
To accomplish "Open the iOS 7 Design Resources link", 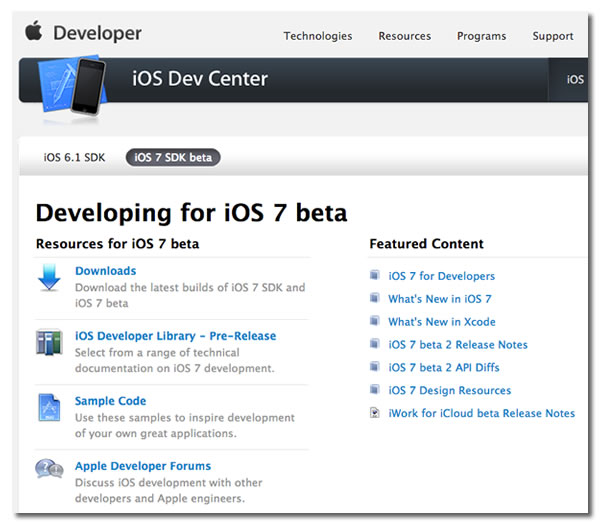I will [450, 391].
